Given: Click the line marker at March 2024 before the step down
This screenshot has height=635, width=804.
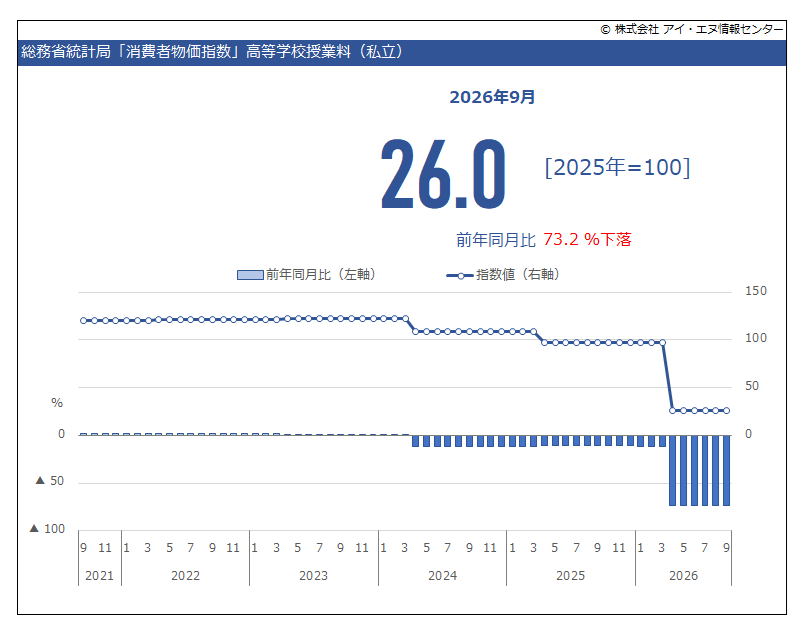Looking at the screenshot, I should click(x=405, y=319).
